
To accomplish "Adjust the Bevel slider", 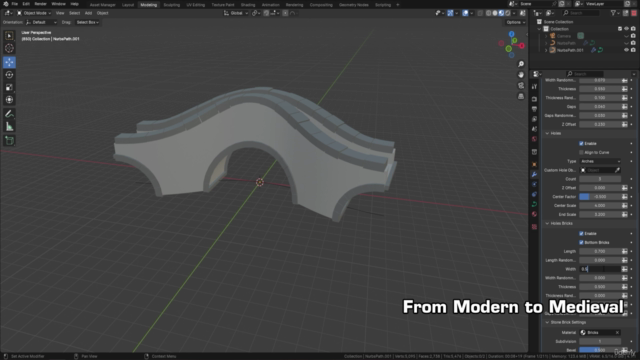I will [x=600, y=350].
